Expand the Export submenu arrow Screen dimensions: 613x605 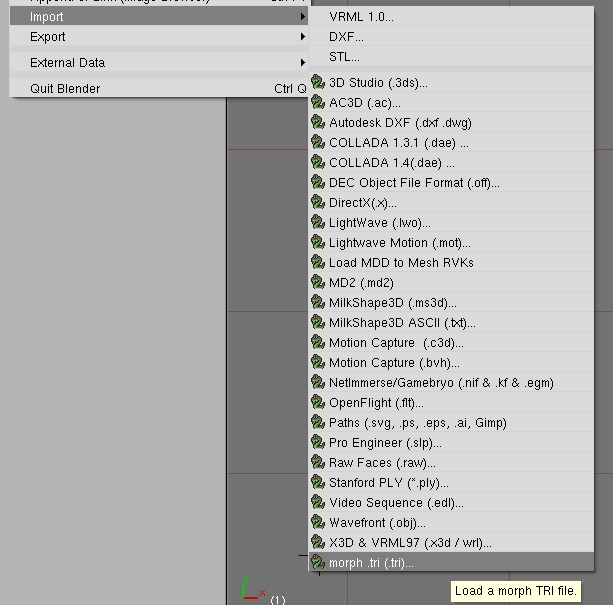coord(302,37)
